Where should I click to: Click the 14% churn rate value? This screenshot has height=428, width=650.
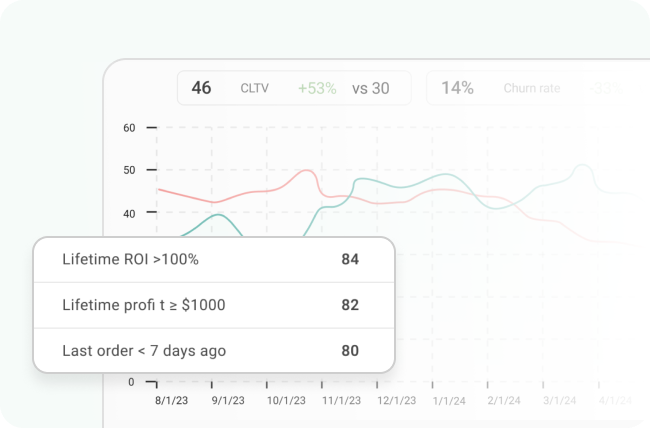(457, 88)
